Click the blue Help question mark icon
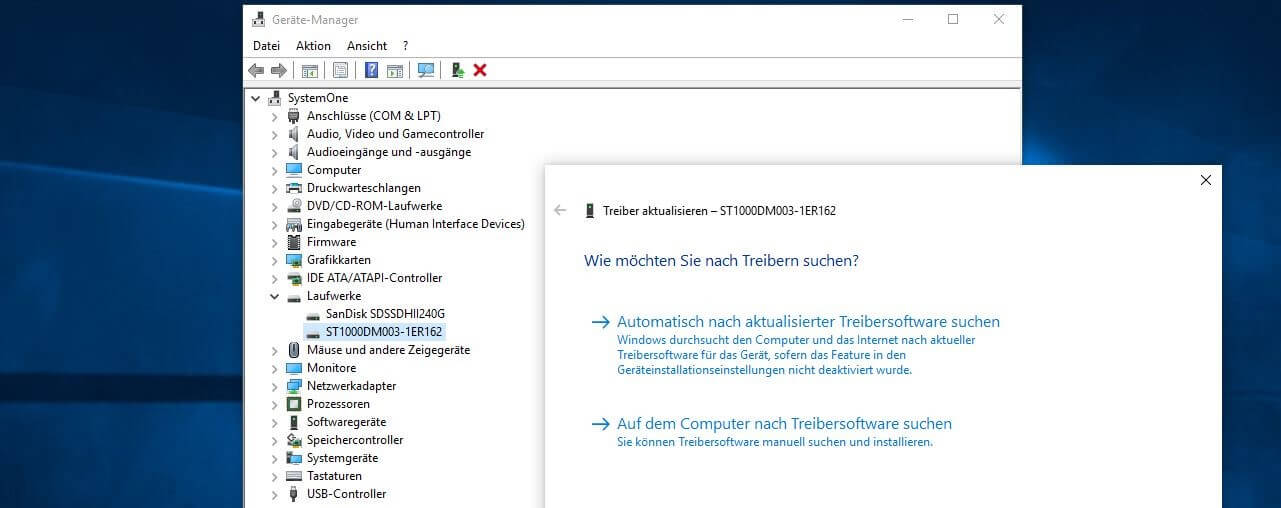Viewport: 1281px width, 508px height. 371,70
